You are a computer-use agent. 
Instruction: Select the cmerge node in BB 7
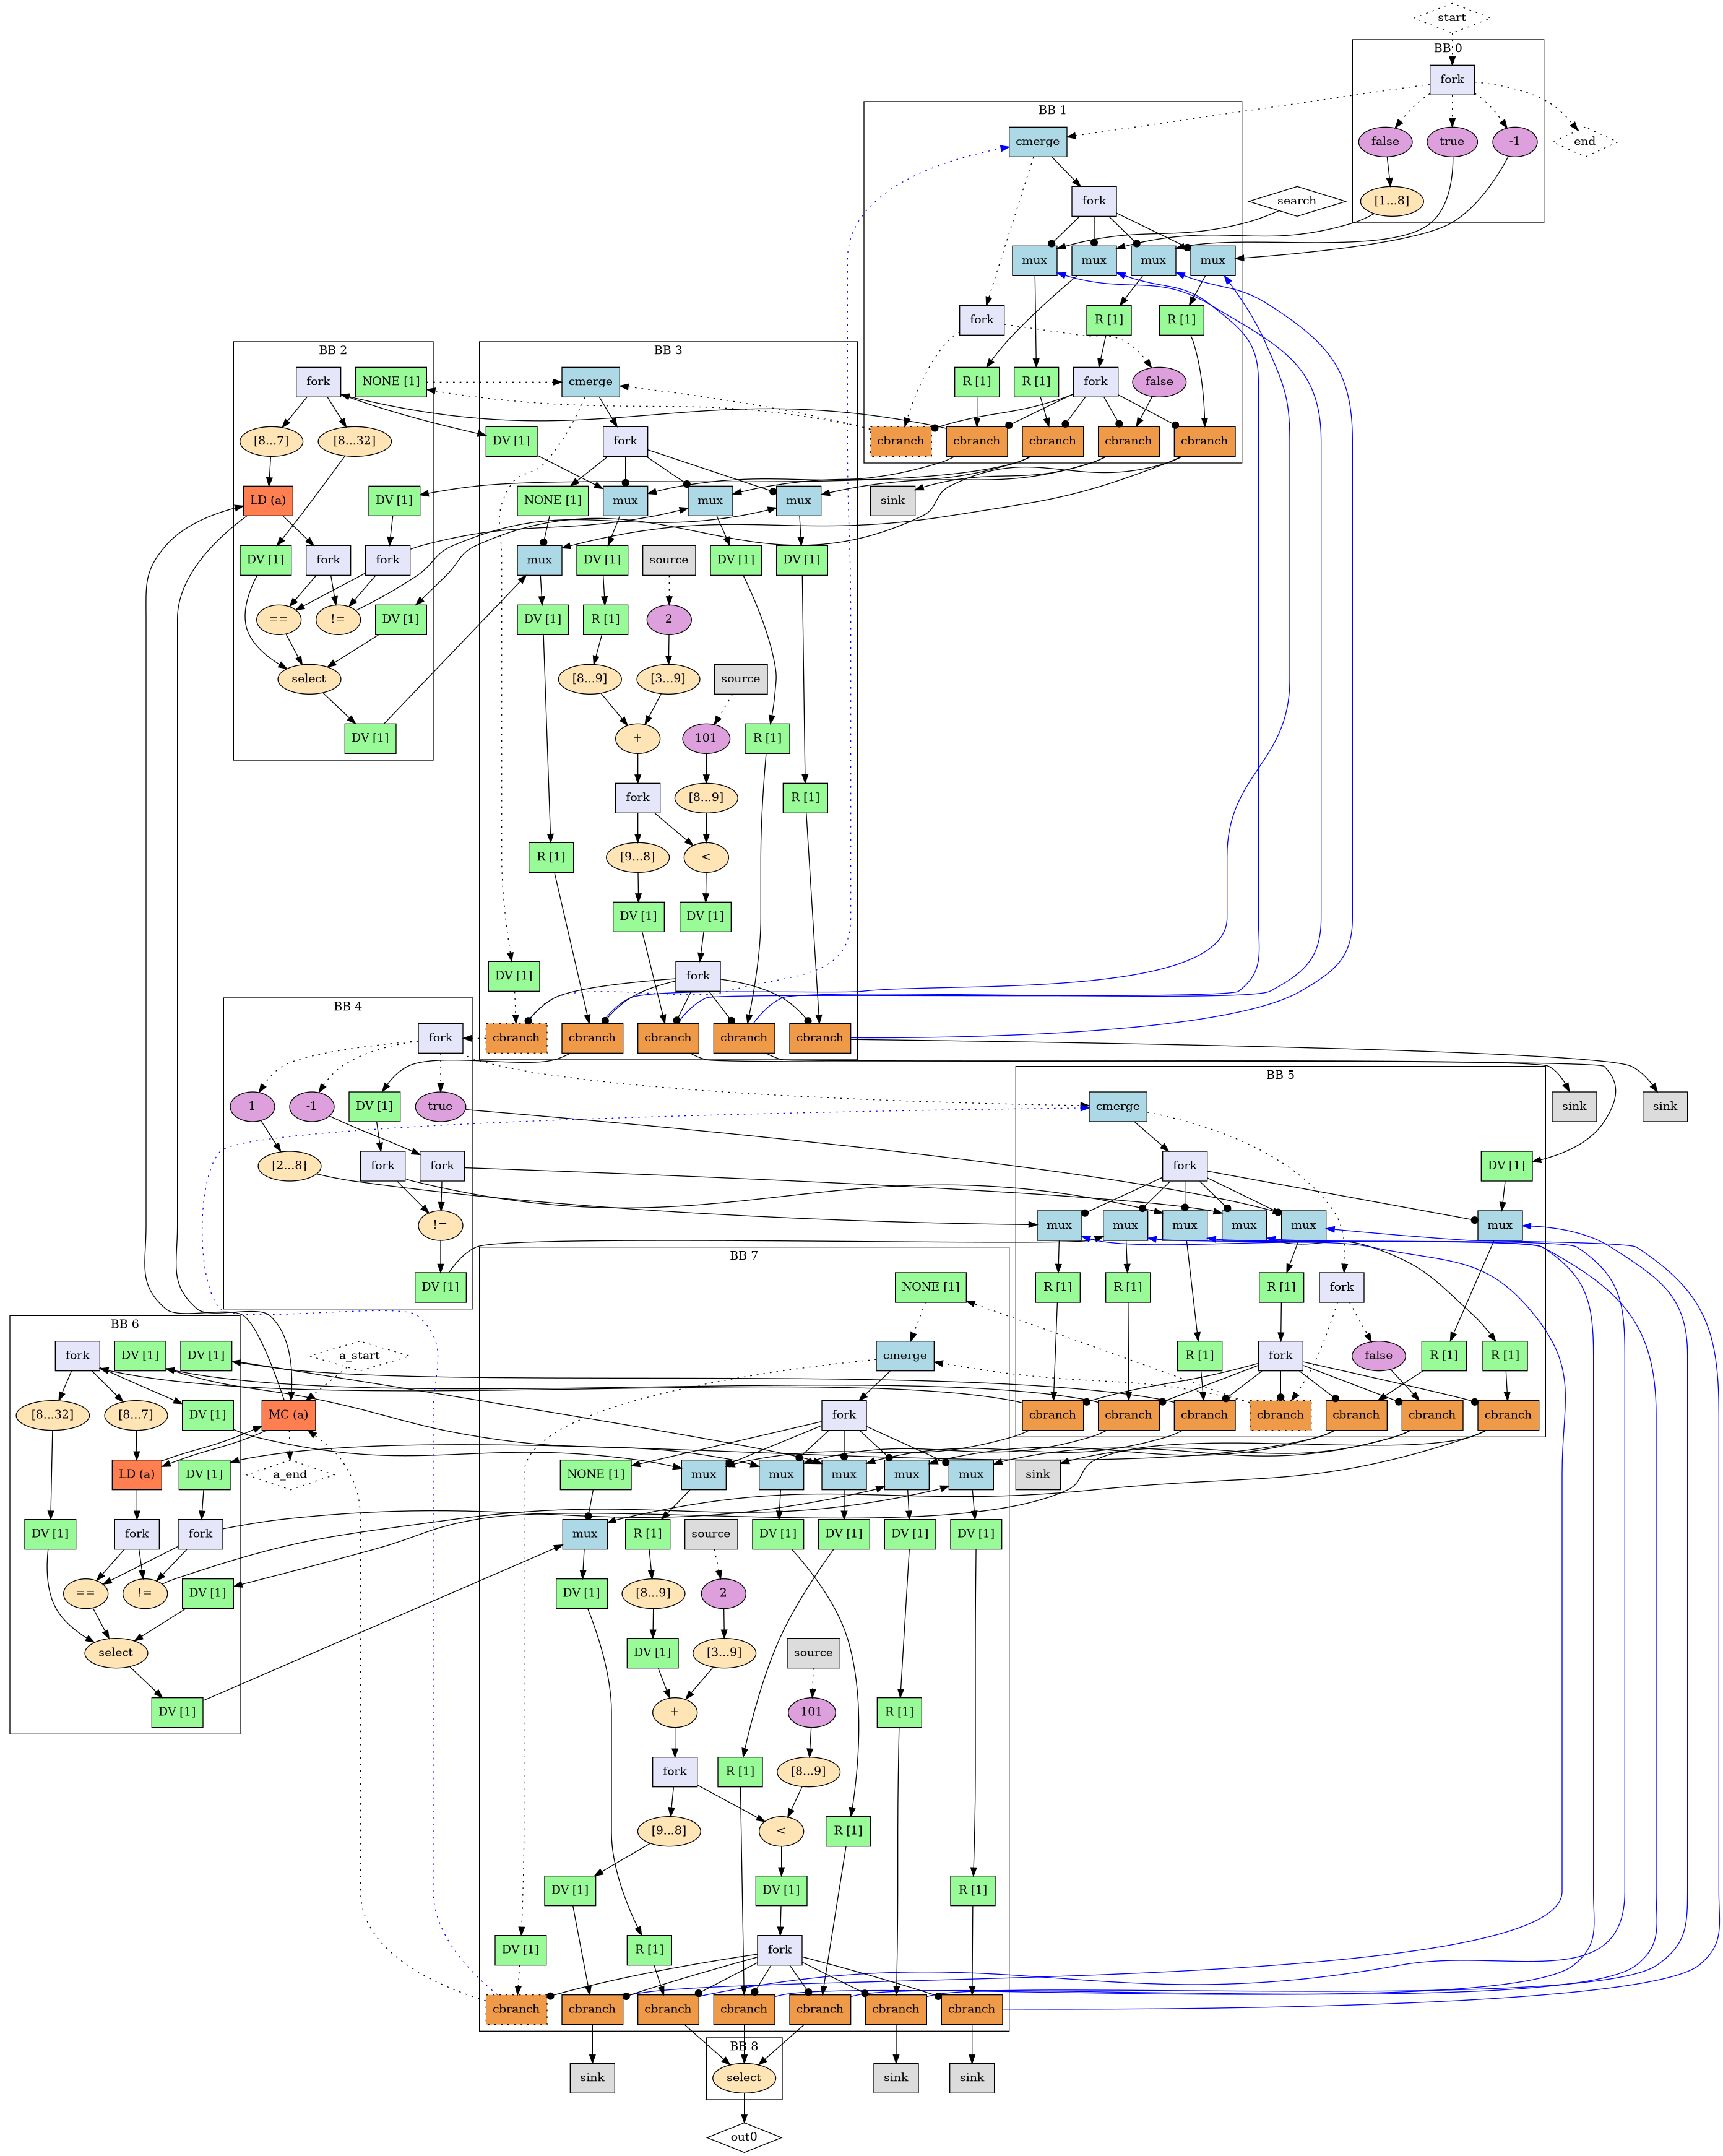pyautogui.click(x=905, y=1356)
